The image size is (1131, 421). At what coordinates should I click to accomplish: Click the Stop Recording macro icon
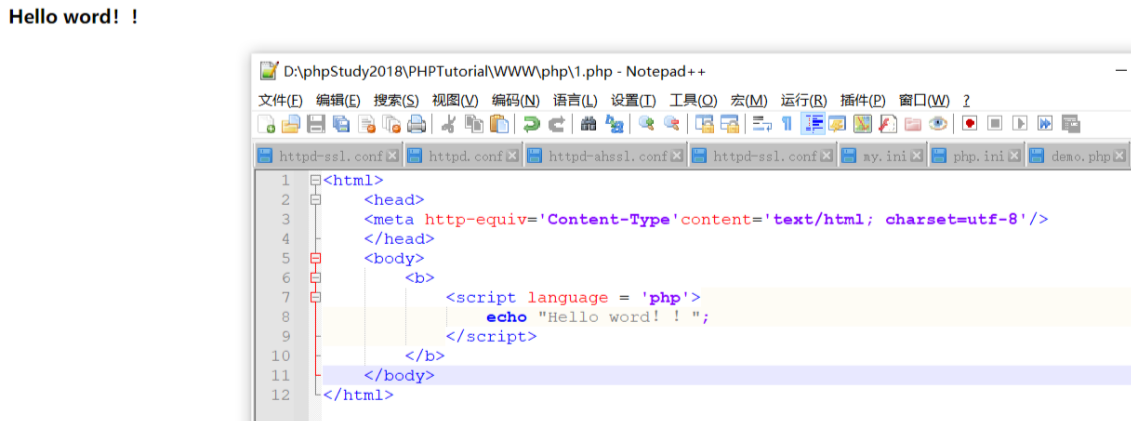pos(995,124)
